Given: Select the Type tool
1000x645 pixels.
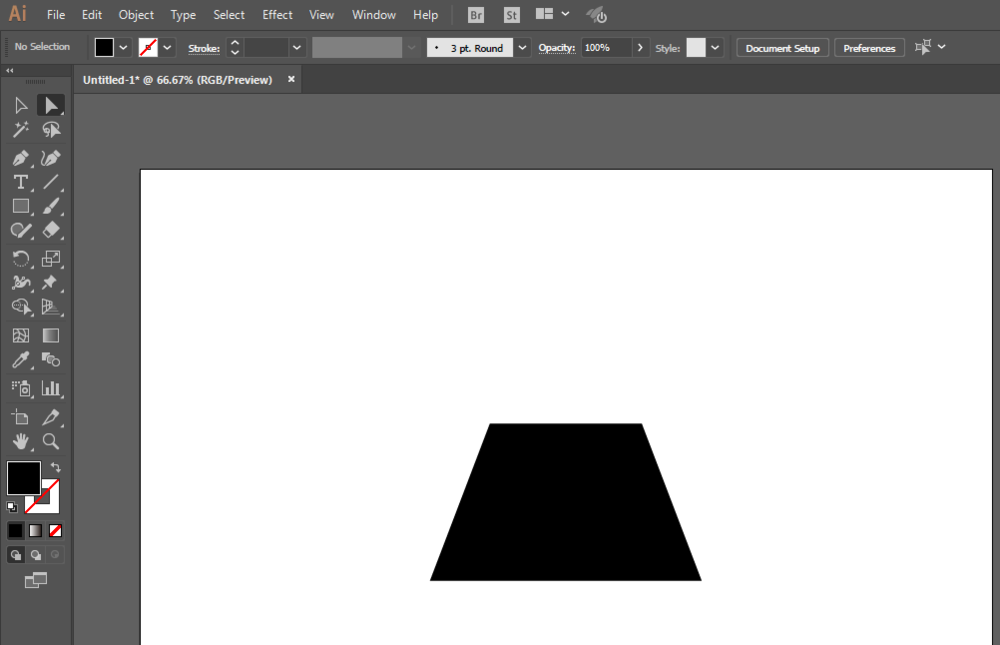Looking at the screenshot, I should point(20,182).
